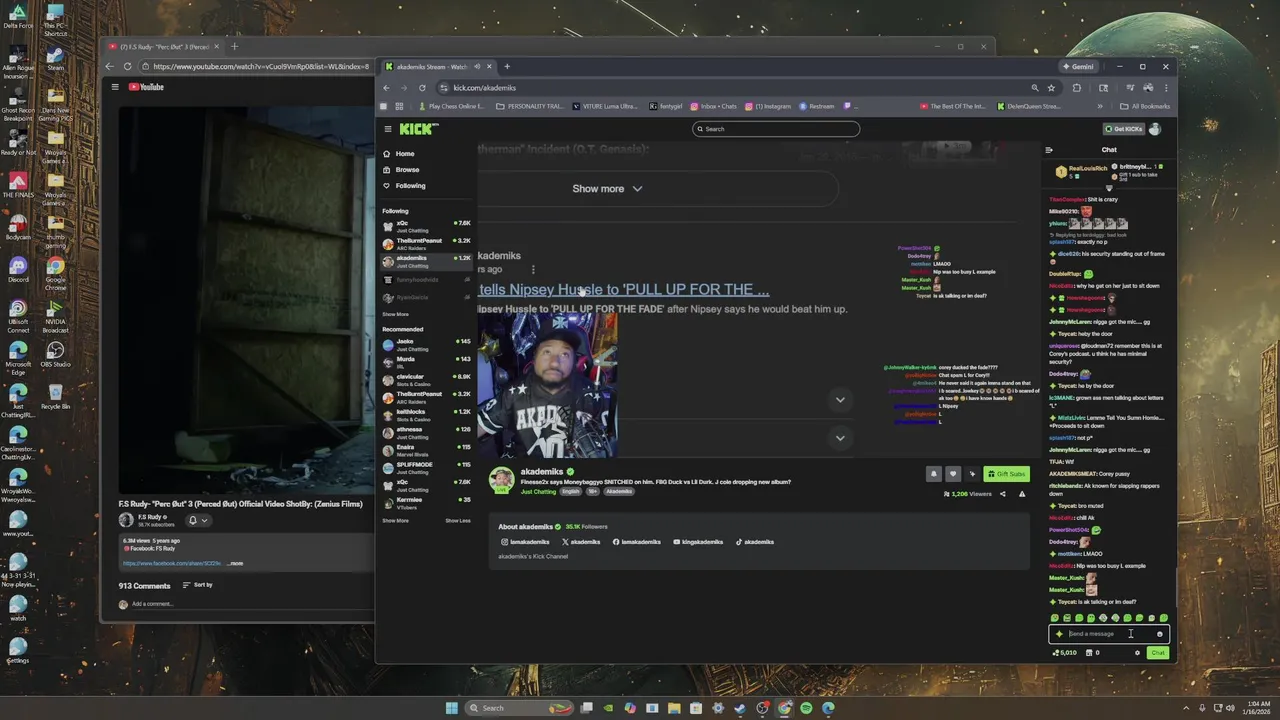1280x720 pixels.
Task: Open the emoji picker in chat input
Action: 1160,634
